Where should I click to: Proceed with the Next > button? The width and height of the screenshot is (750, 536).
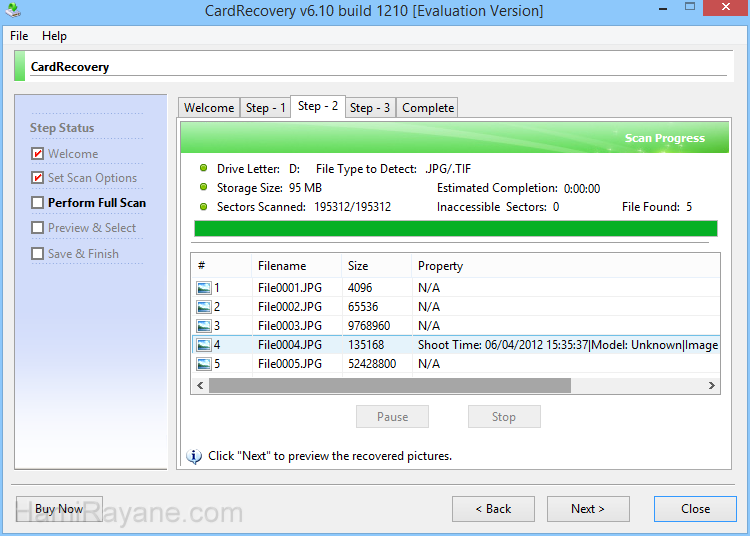point(588,509)
